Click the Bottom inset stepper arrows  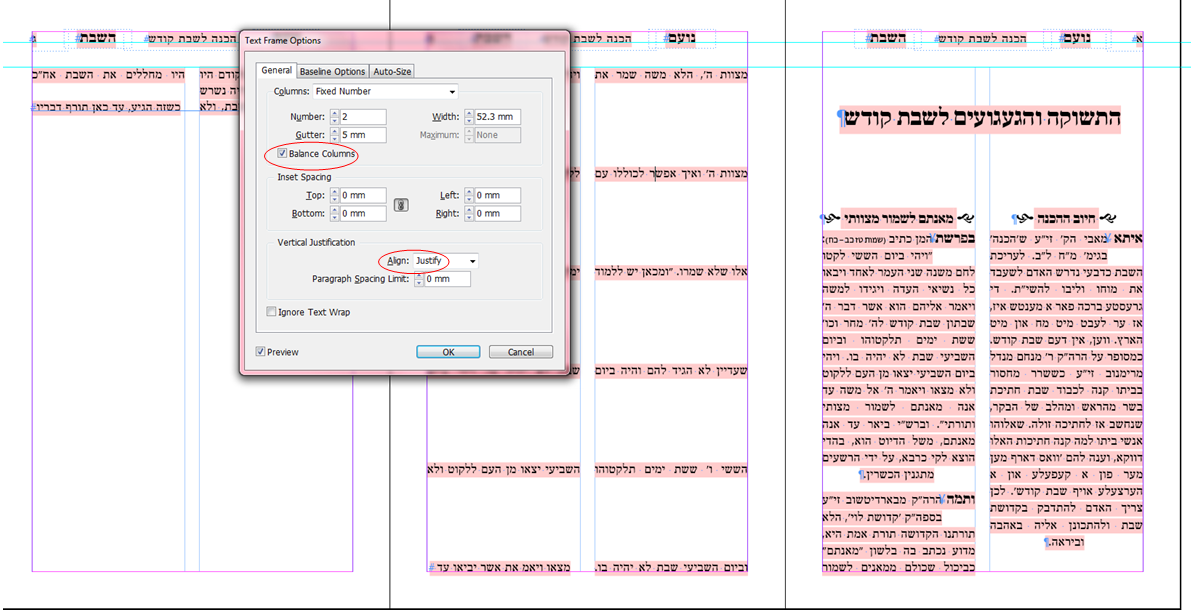tap(334, 213)
